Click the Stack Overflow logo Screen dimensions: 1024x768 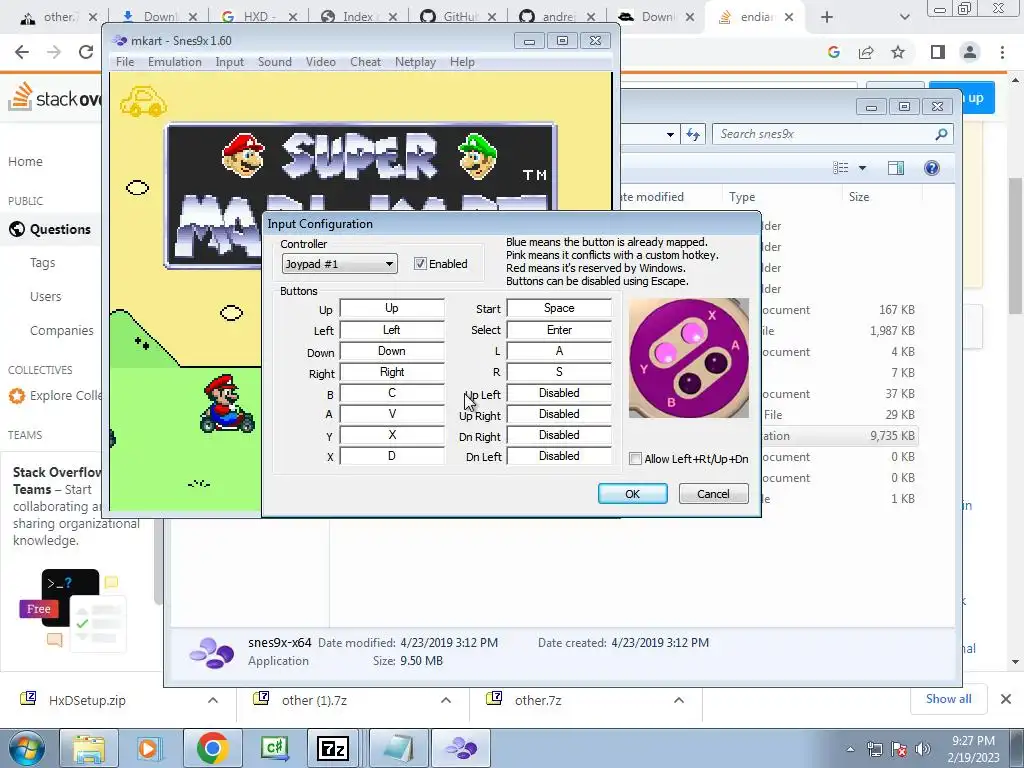[56, 98]
